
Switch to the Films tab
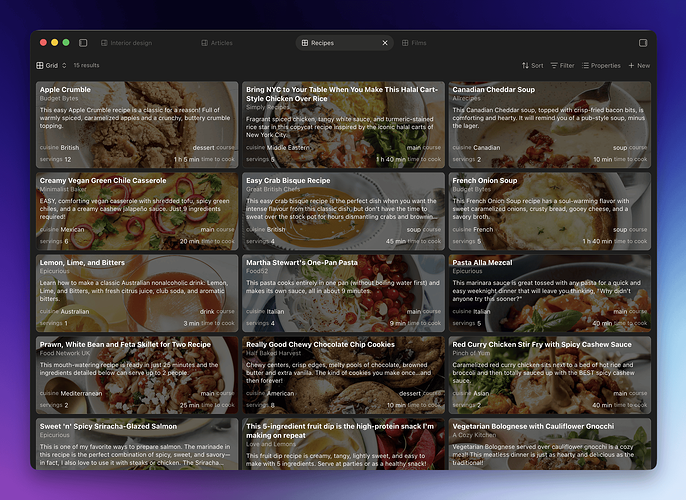(414, 43)
